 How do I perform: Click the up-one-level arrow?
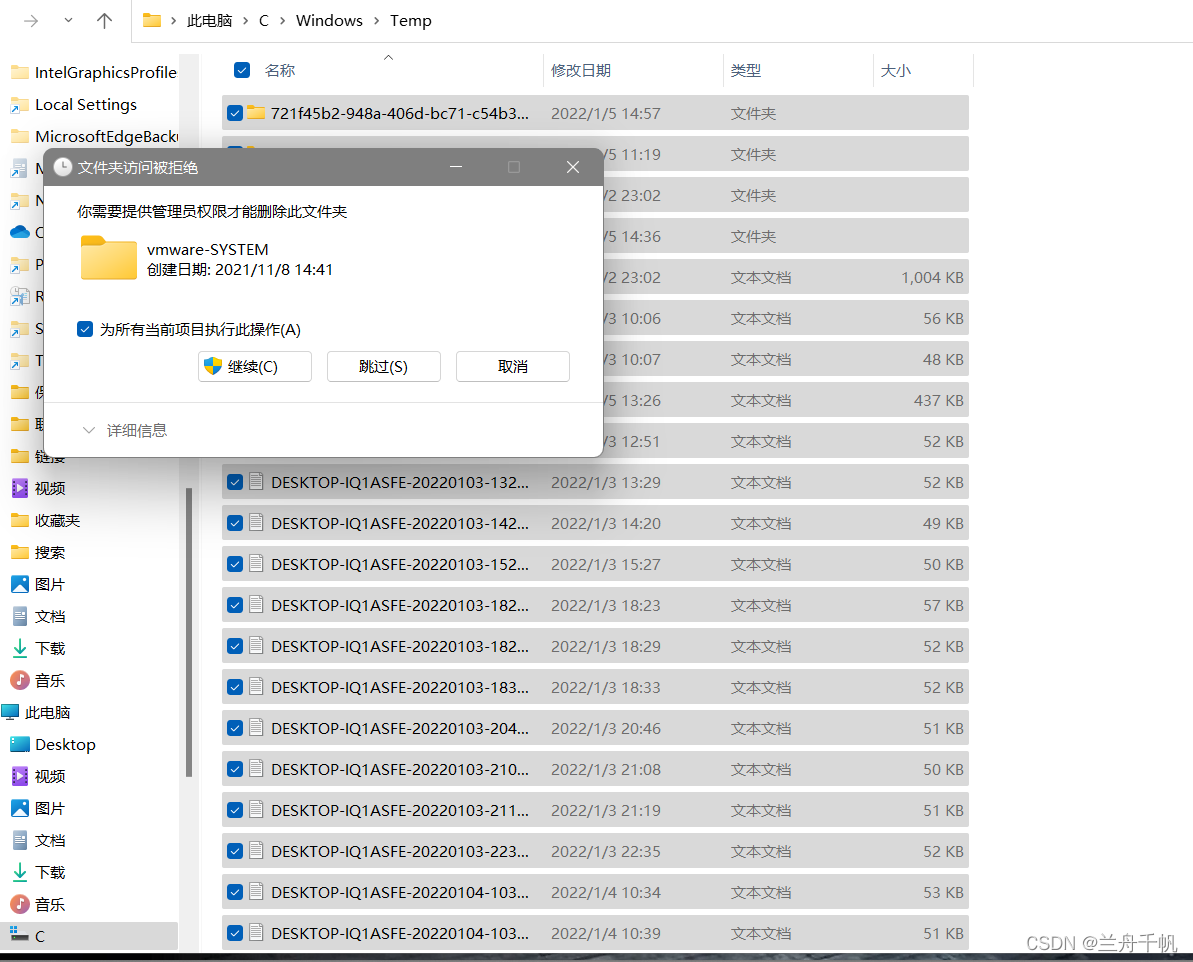(x=104, y=21)
